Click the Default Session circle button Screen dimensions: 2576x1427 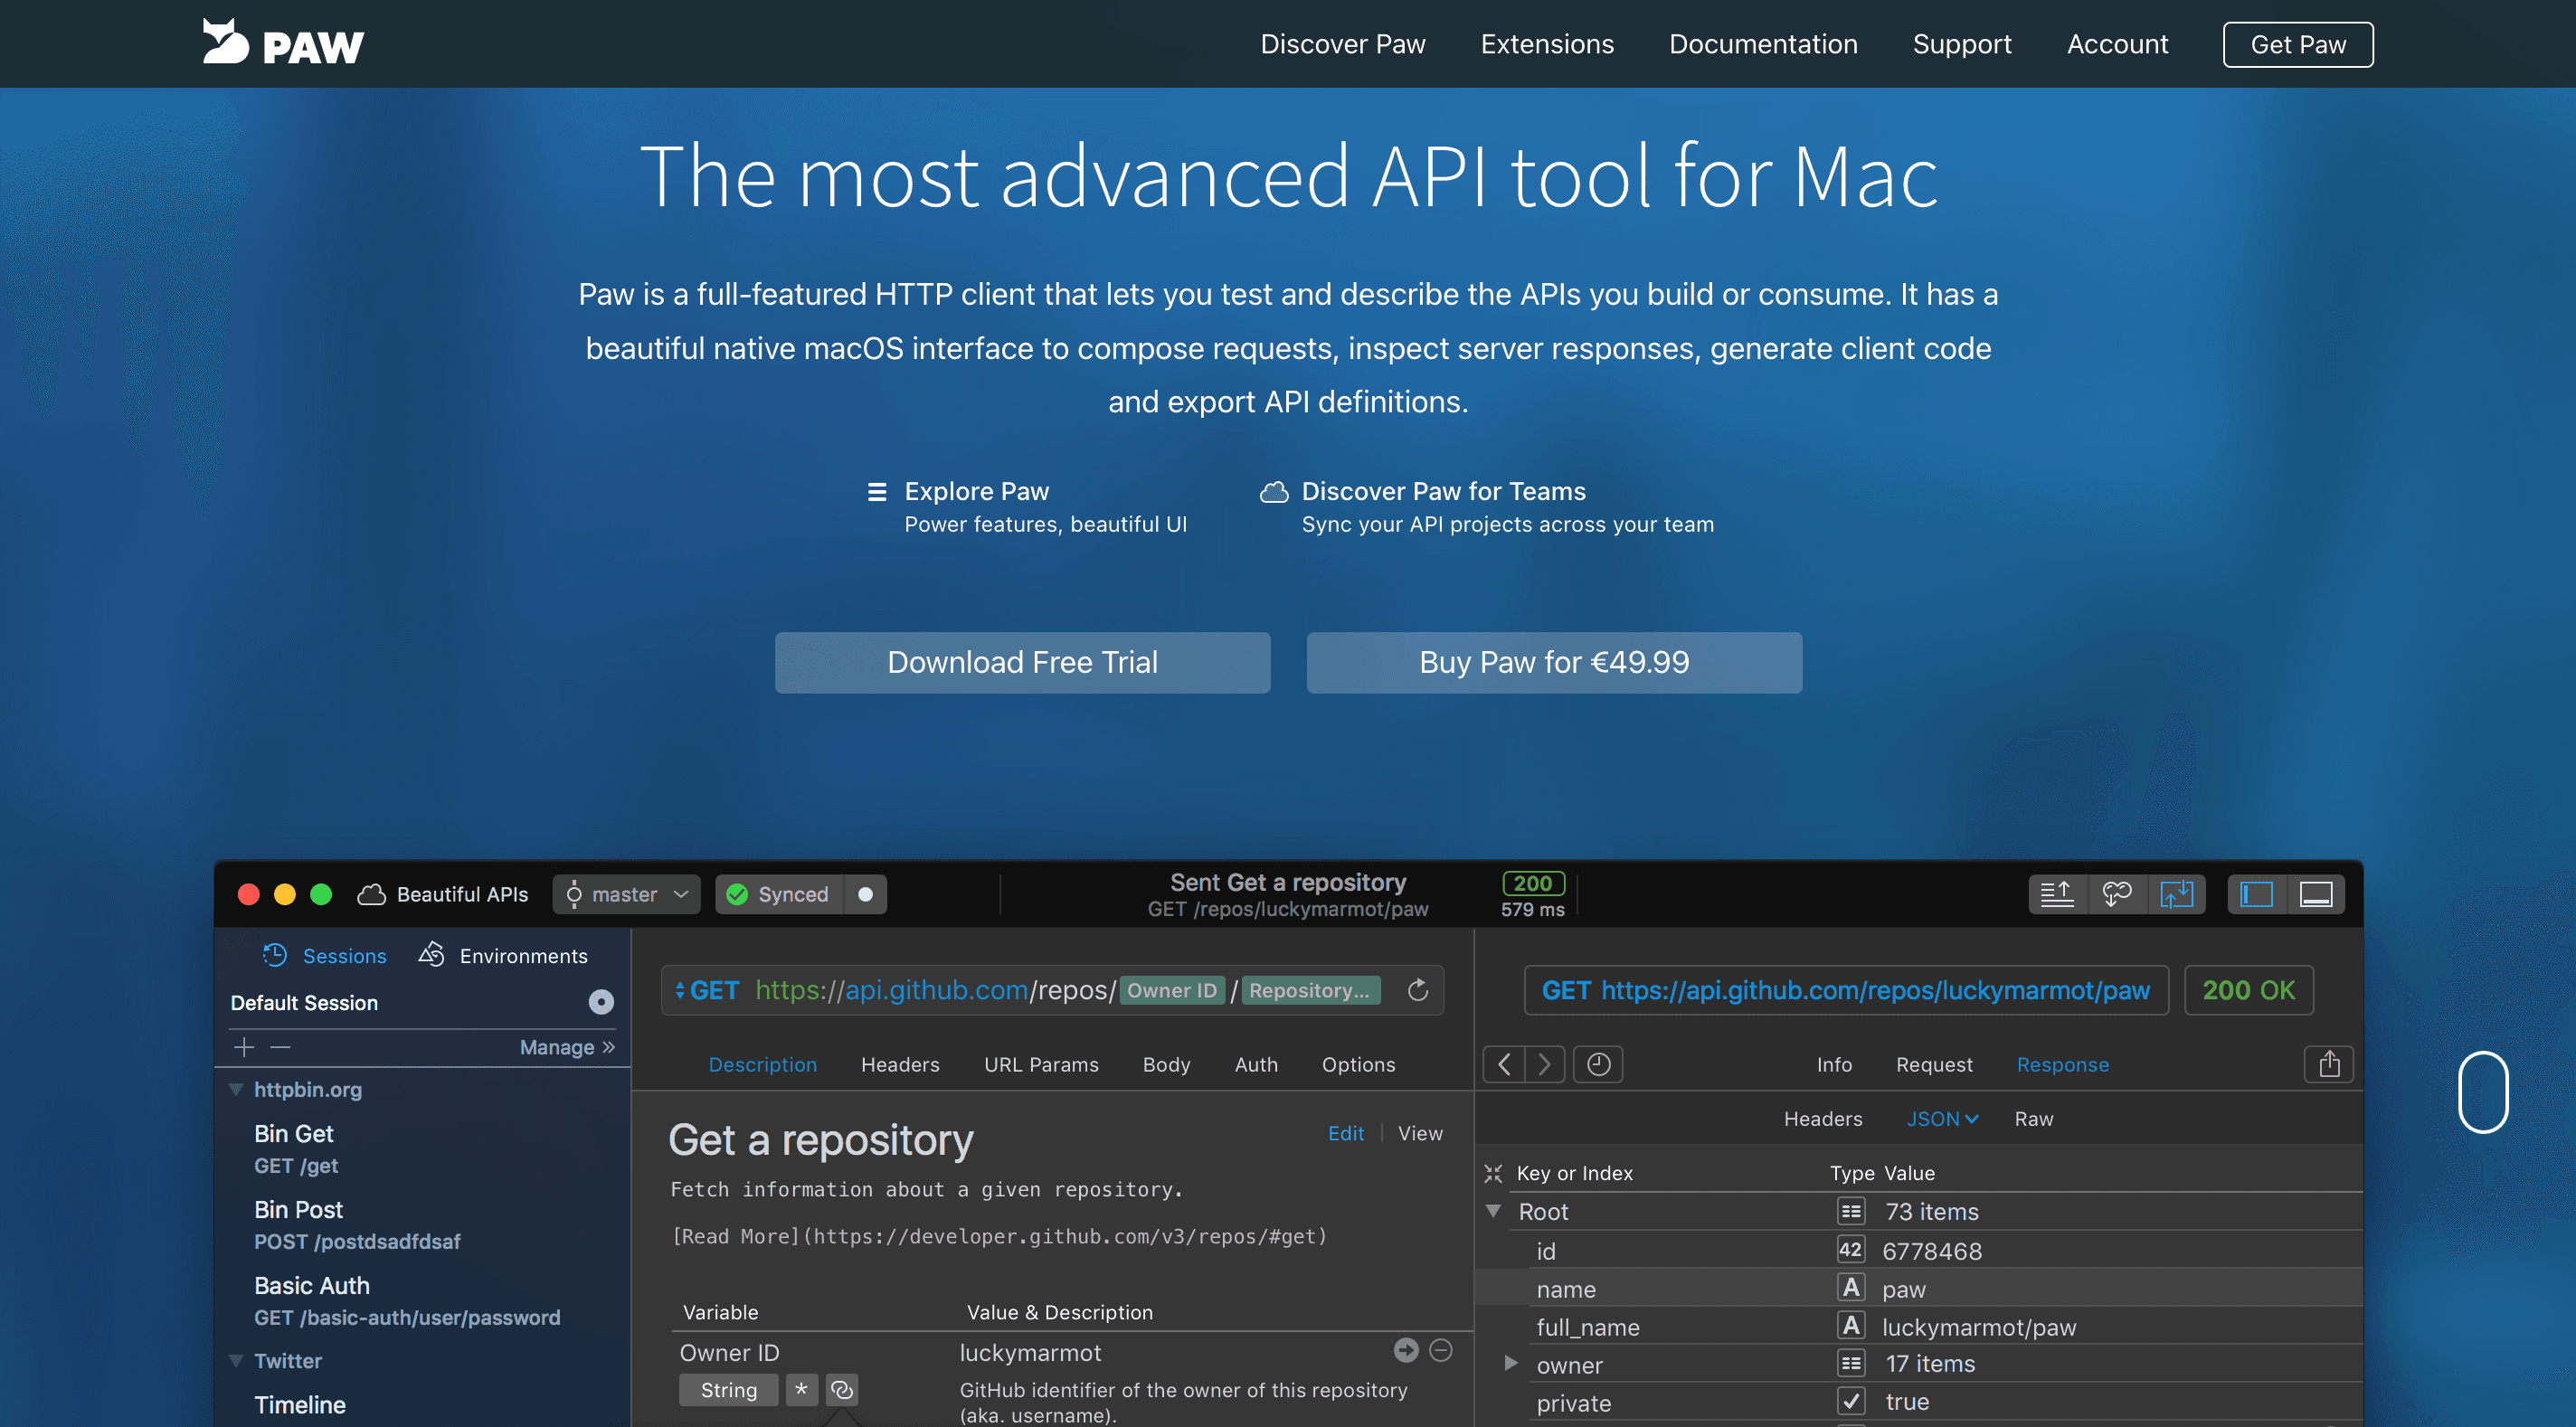click(x=601, y=1002)
